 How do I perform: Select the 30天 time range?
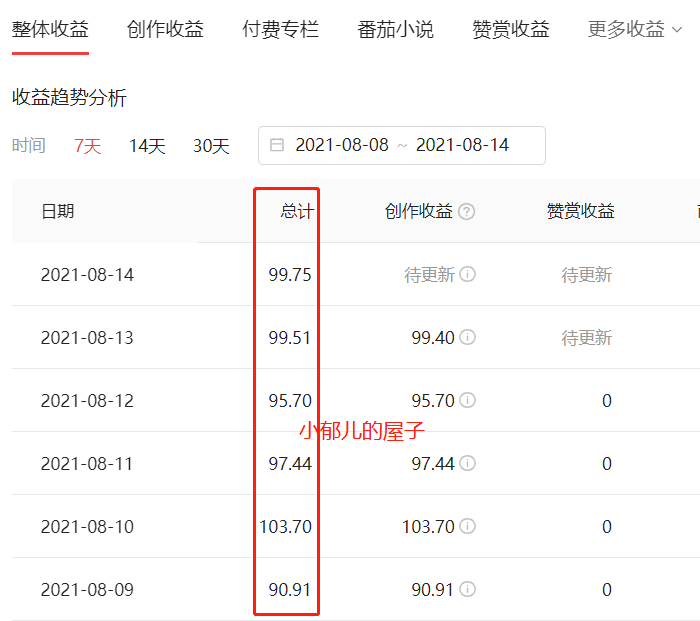point(211,146)
